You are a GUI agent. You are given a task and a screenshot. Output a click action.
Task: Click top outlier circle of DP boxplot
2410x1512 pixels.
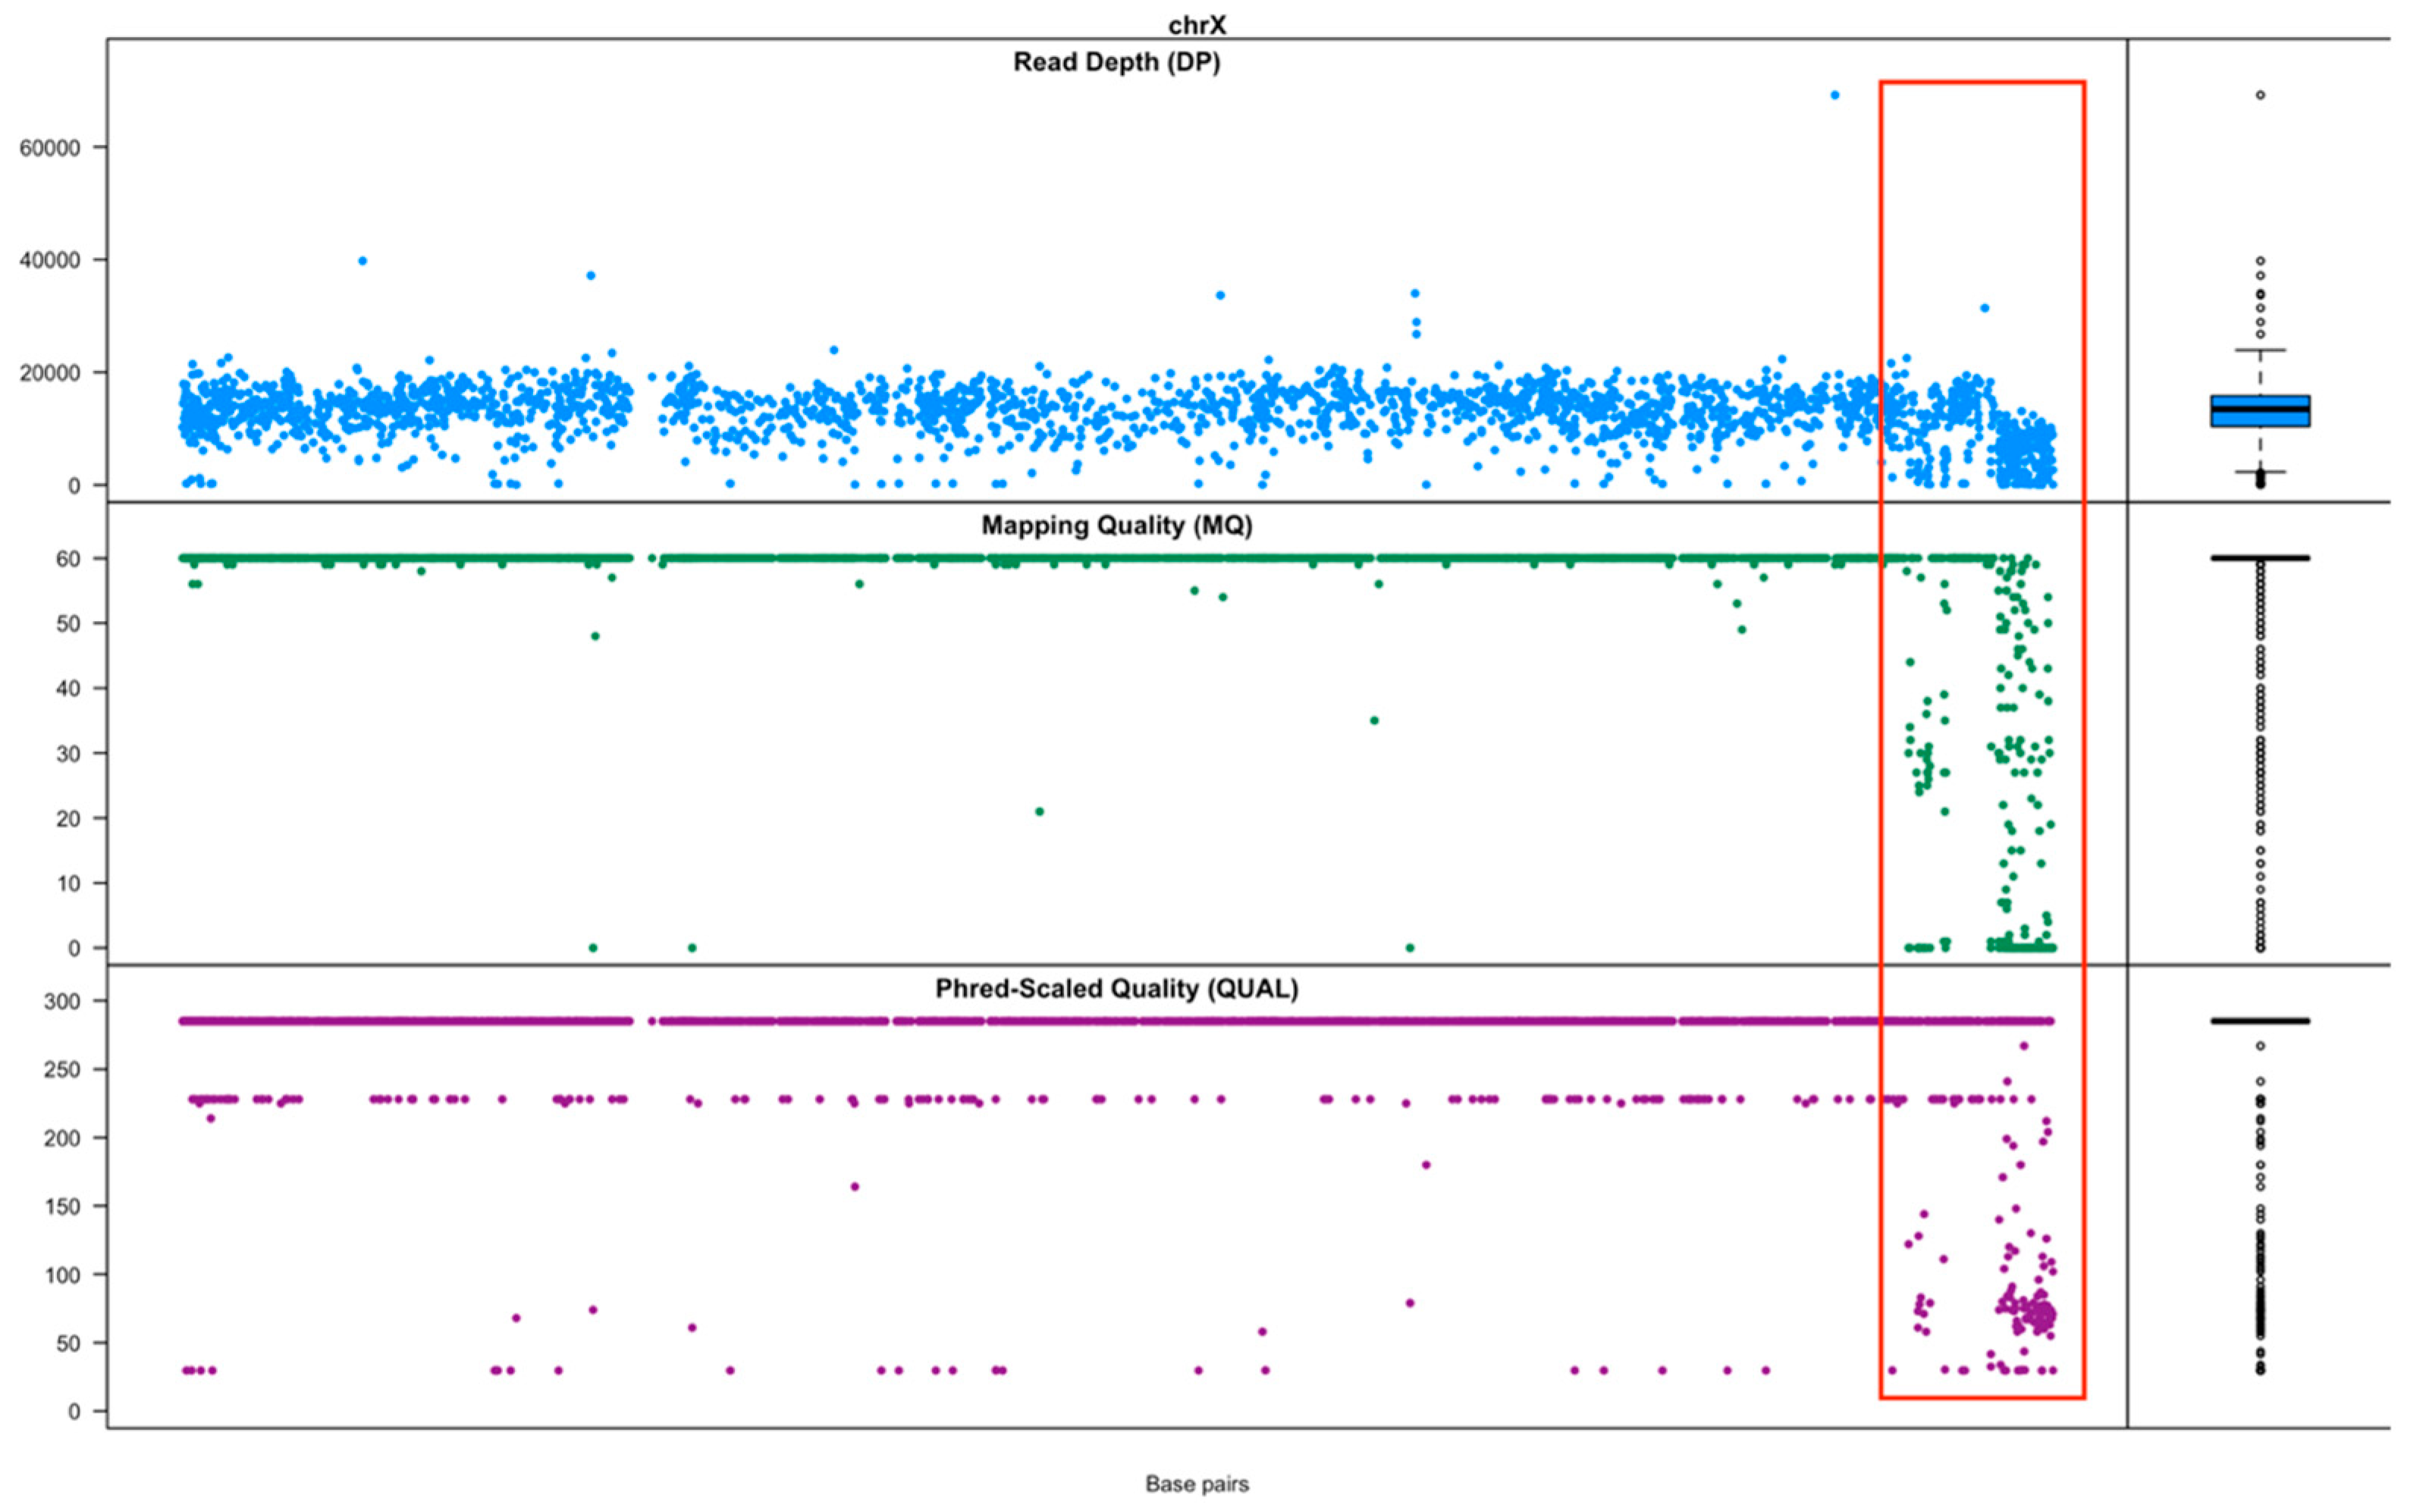click(2260, 95)
